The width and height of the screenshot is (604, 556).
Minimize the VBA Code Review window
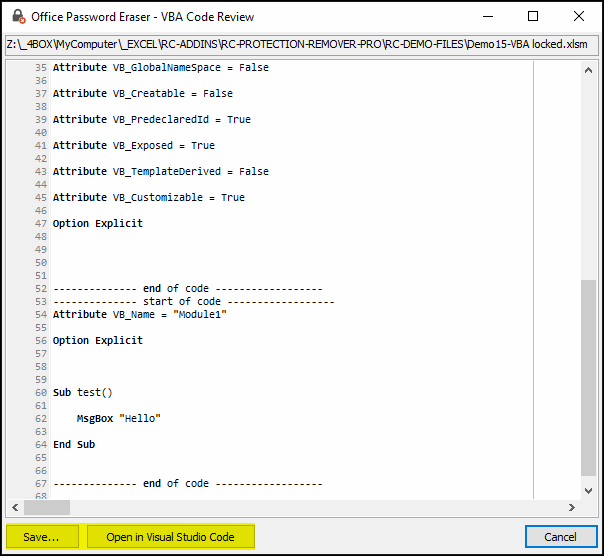click(x=488, y=17)
